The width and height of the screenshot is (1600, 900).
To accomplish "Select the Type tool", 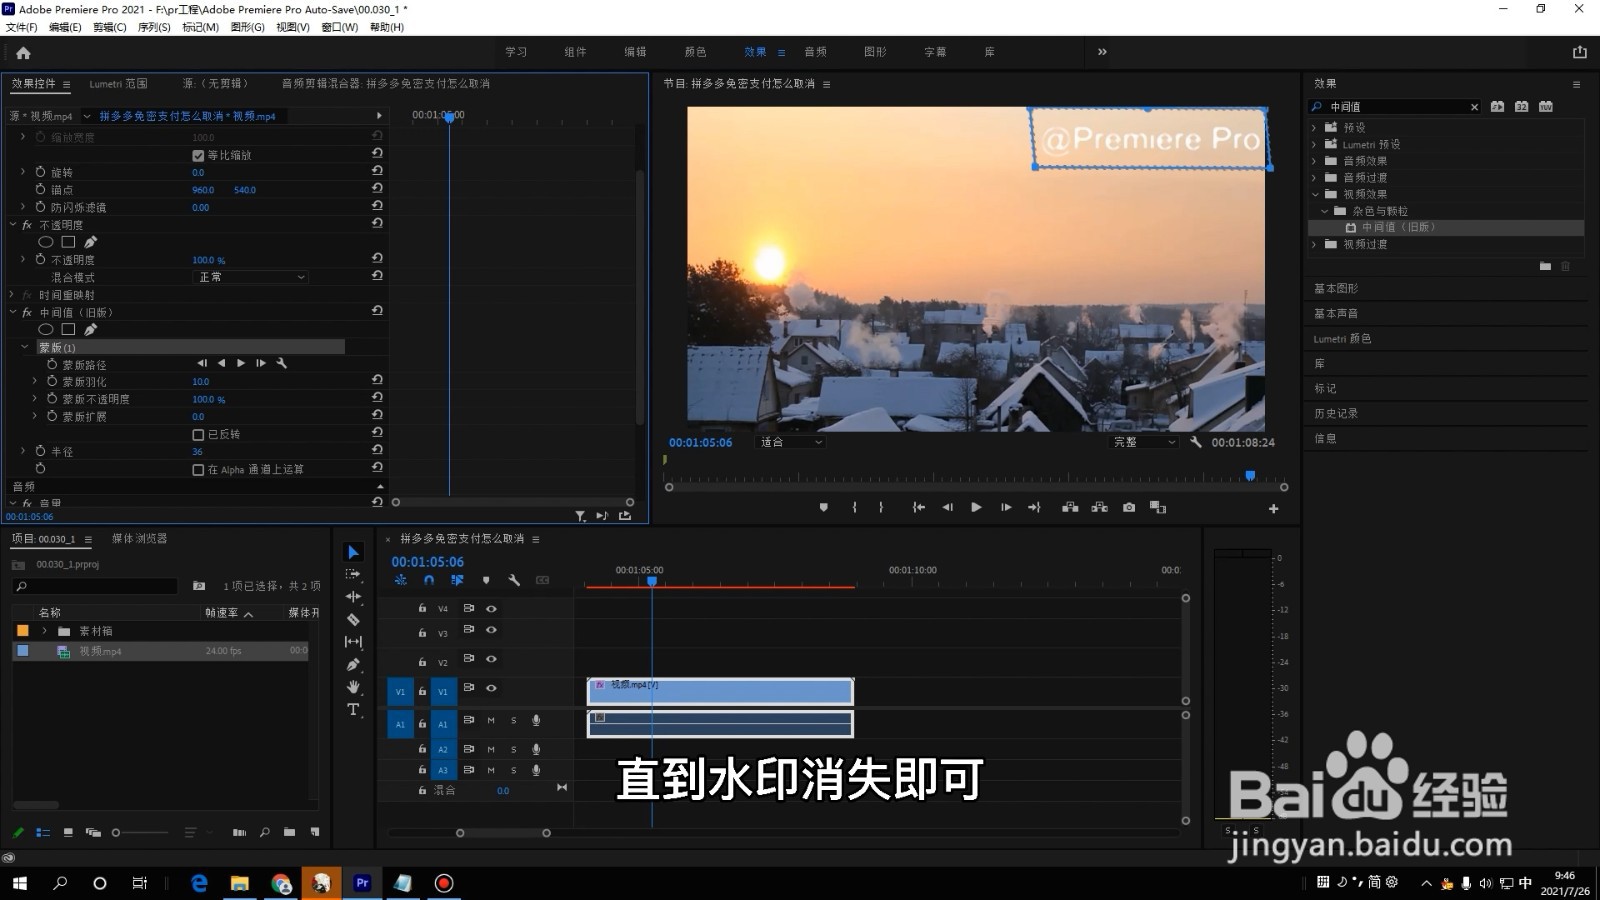I will 353,710.
